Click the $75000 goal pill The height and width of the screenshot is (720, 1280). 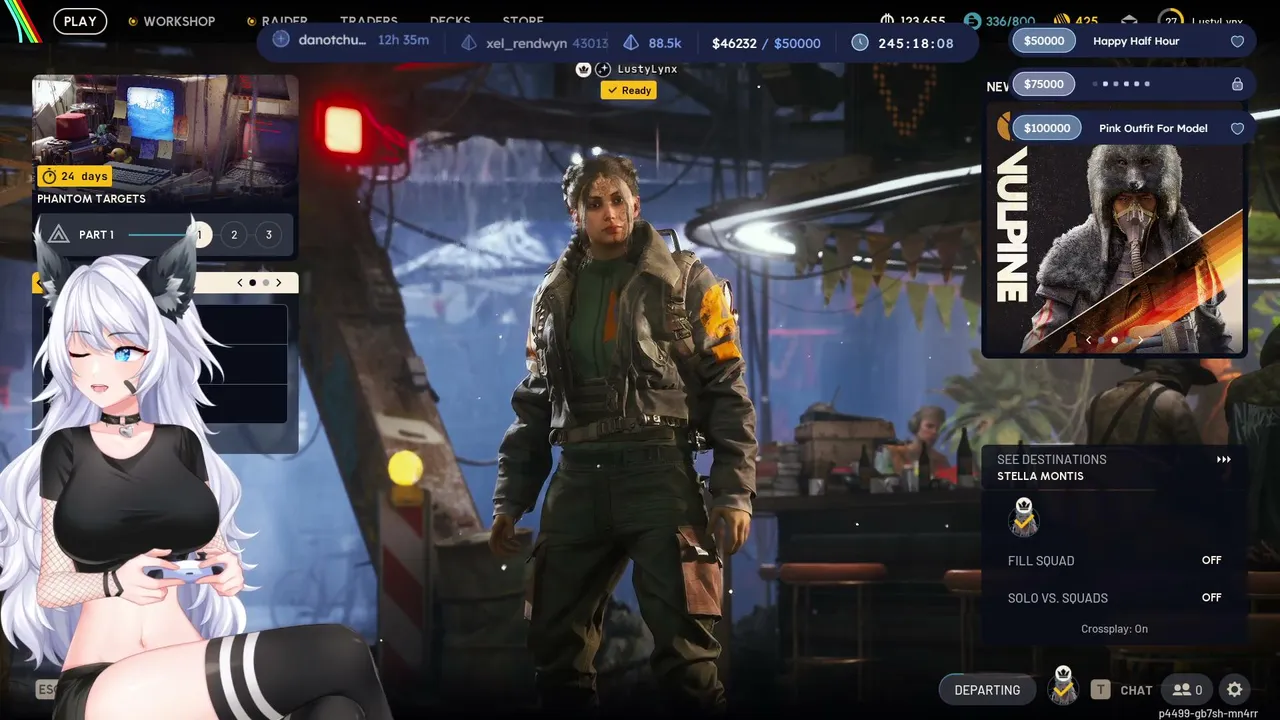(1044, 84)
